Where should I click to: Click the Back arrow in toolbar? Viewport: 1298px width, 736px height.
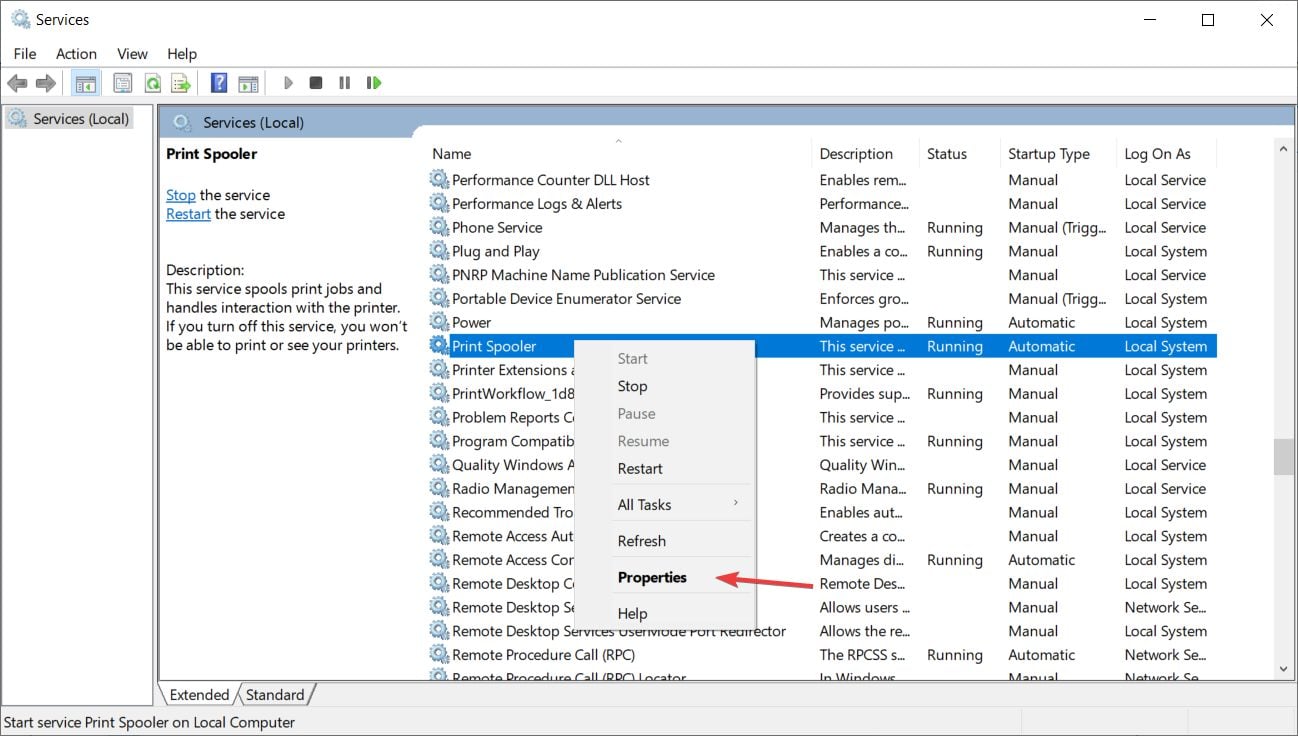click(x=17, y=83)
